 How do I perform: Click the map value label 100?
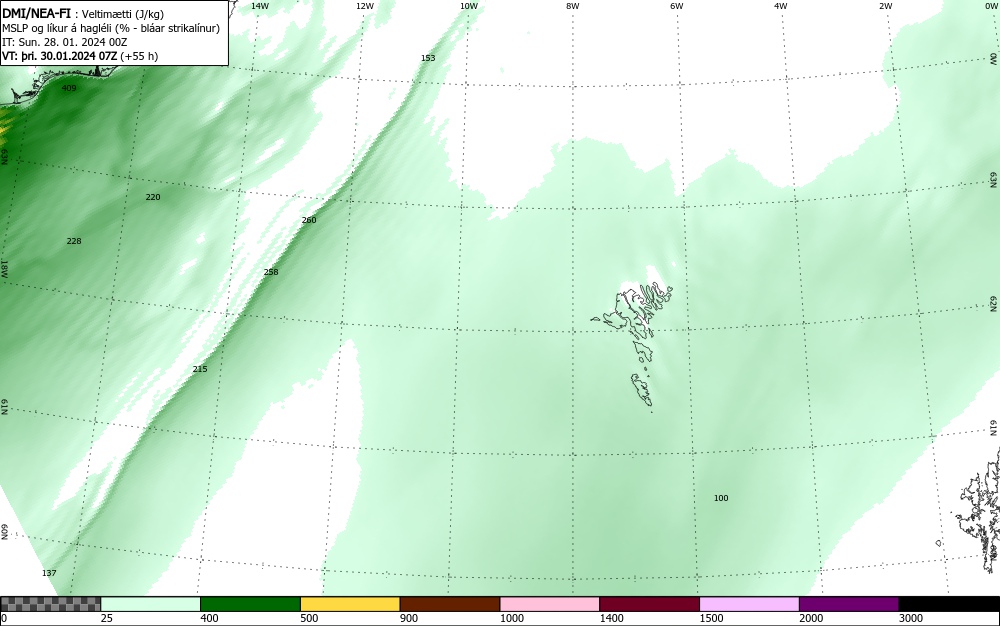(721, 498)
